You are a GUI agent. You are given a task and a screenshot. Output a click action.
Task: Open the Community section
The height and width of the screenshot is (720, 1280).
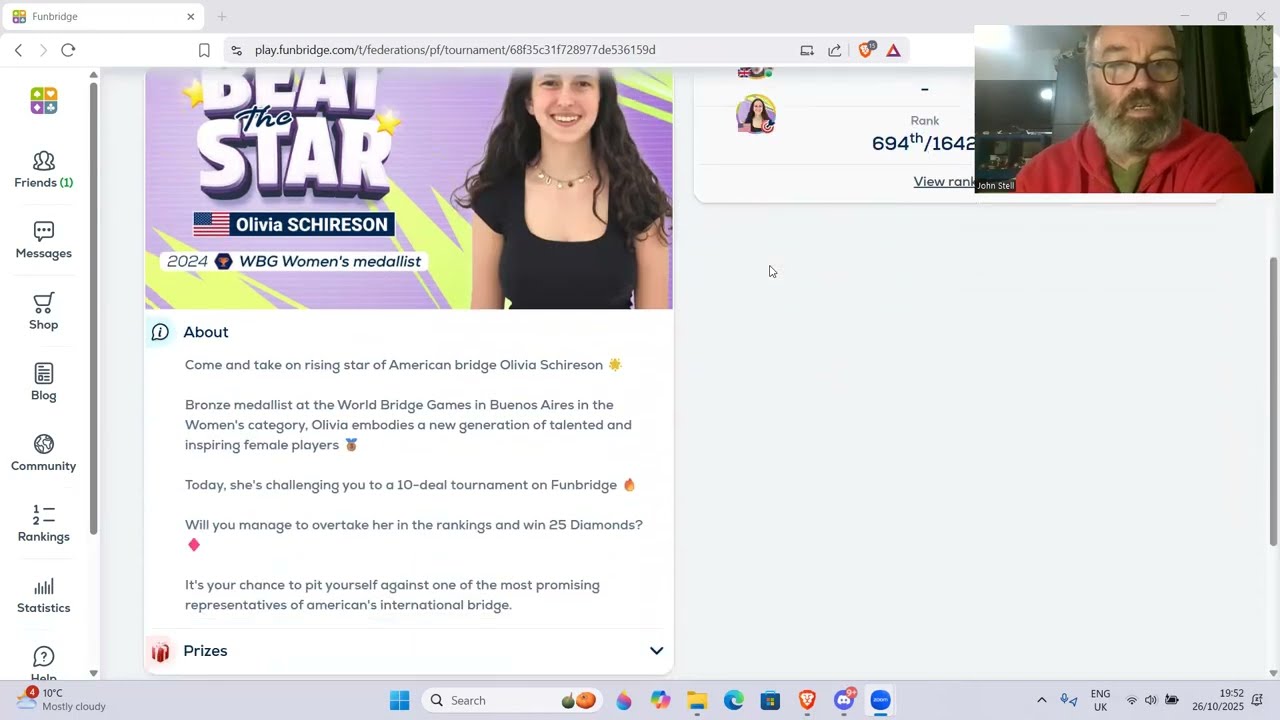pos(44,454)
